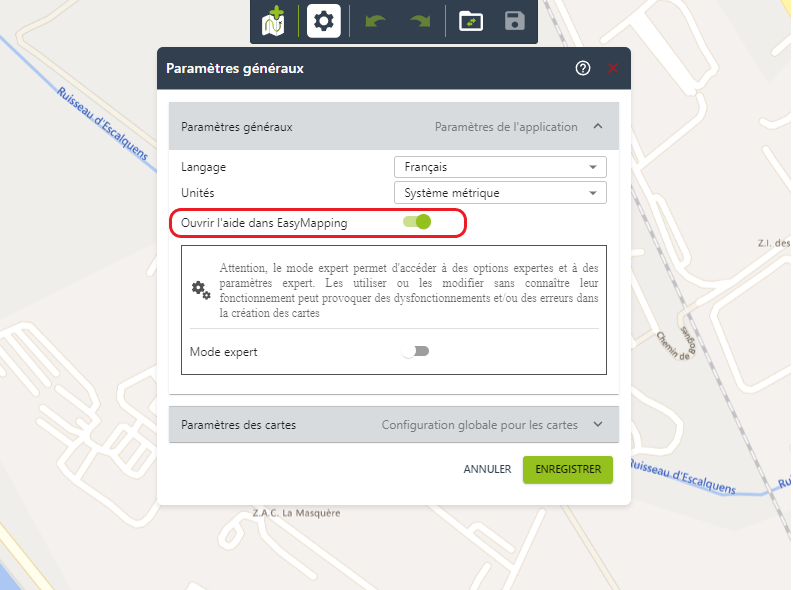Collapse Paramètres de l'application with the up chevron
Viewport: 793px width, 590px height.
[x=598, y=126]
